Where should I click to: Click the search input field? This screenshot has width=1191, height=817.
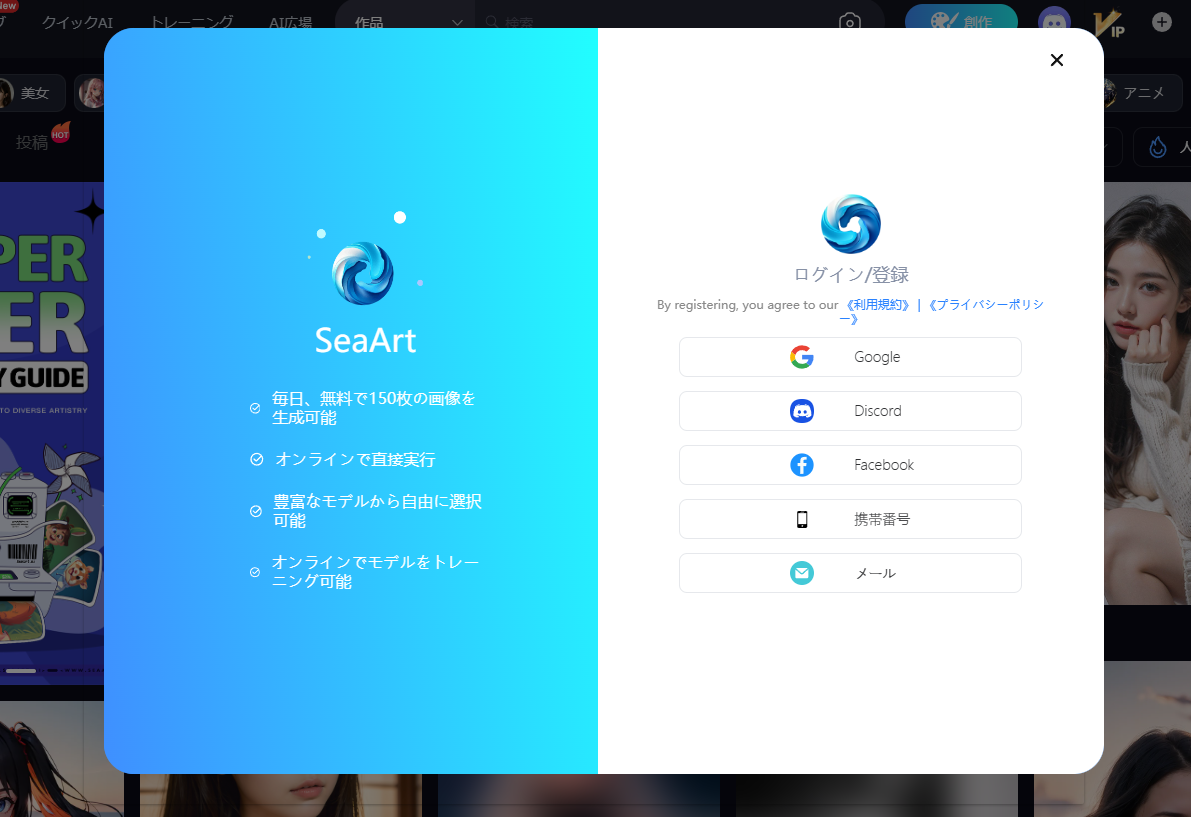(653, 23)
